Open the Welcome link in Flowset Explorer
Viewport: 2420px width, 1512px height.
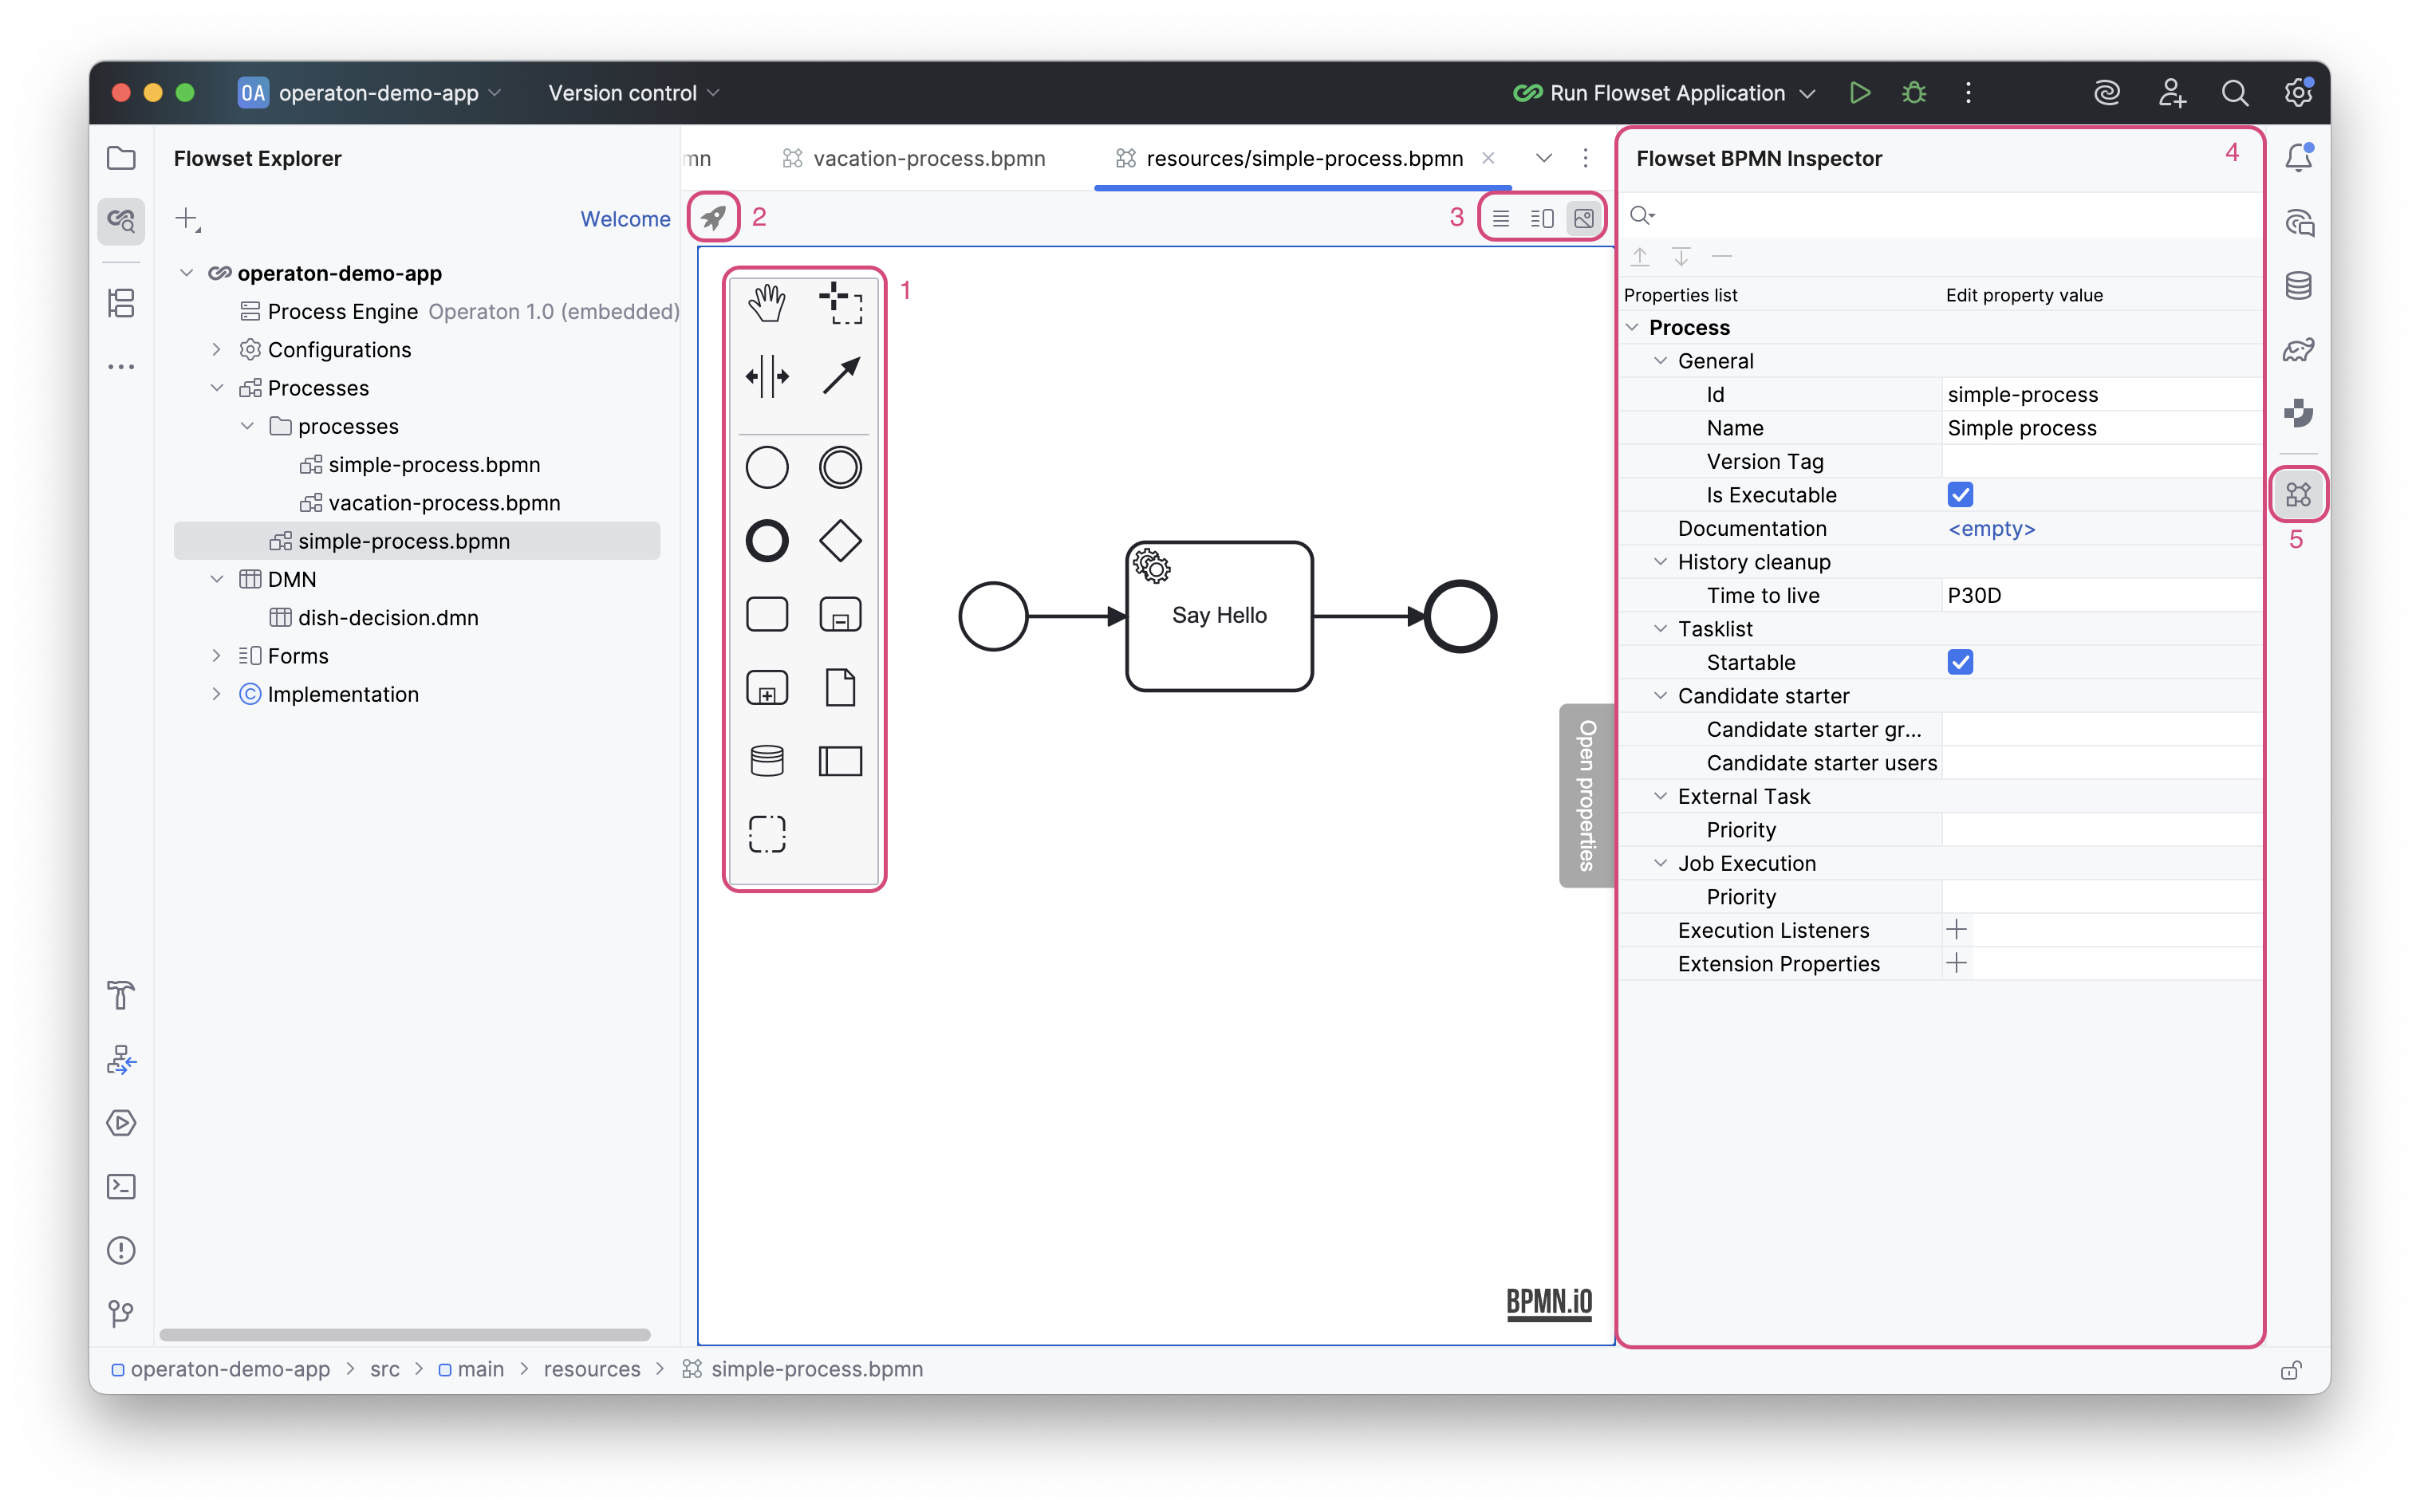pos(624,219)
